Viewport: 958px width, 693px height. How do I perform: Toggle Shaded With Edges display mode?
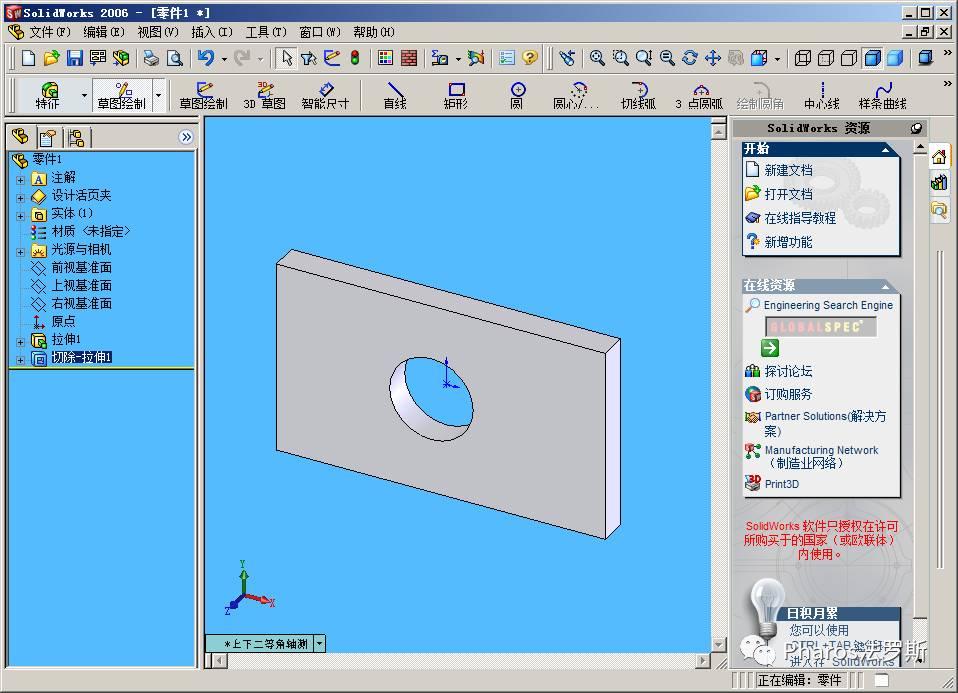(x=872, y=58)
